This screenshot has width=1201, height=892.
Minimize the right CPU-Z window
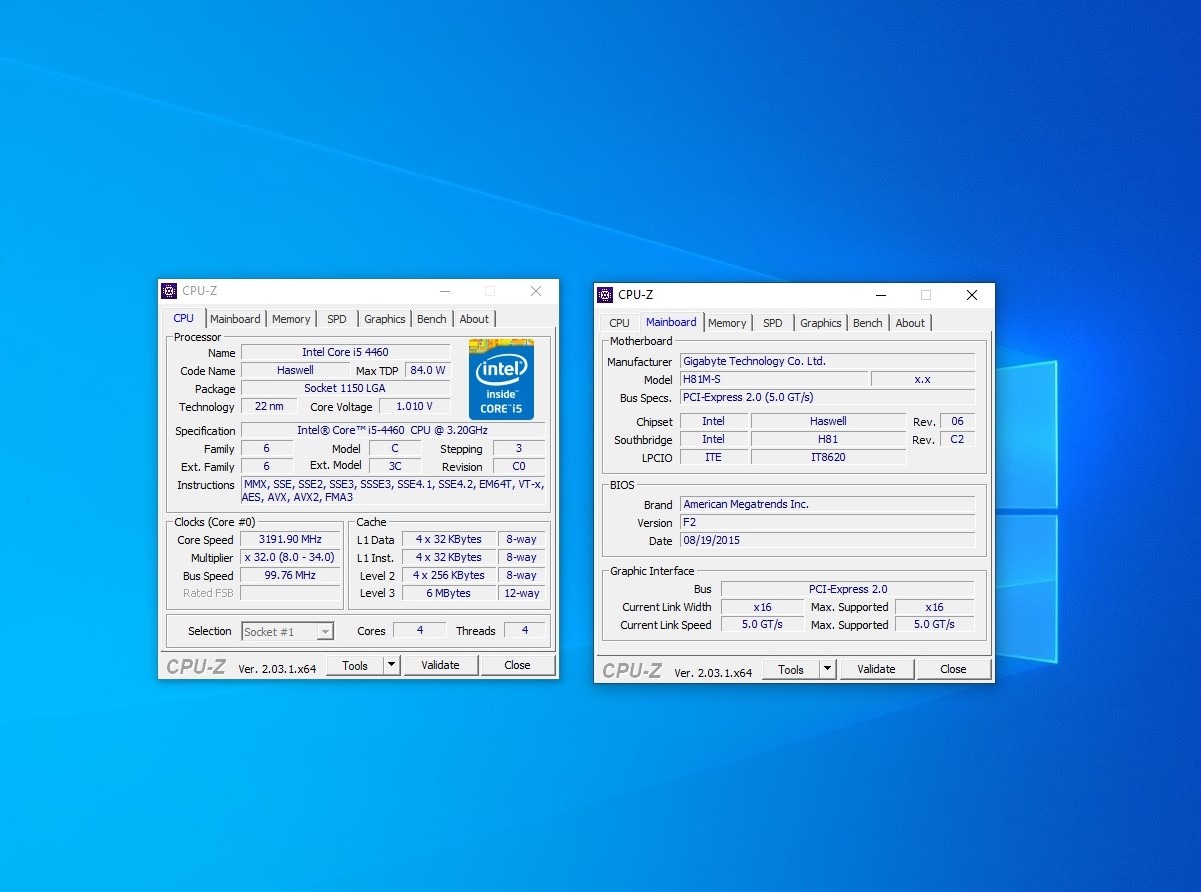880,295
